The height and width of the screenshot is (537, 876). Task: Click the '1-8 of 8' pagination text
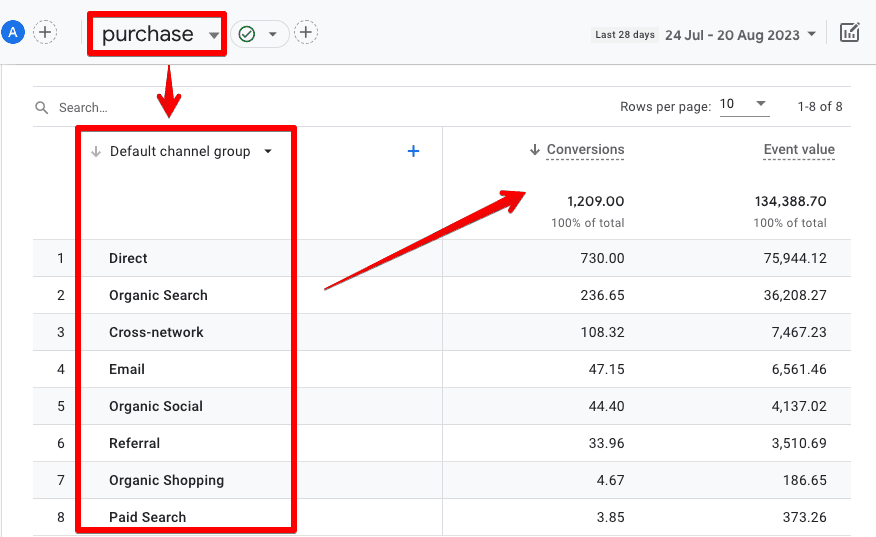coord(820,106)
